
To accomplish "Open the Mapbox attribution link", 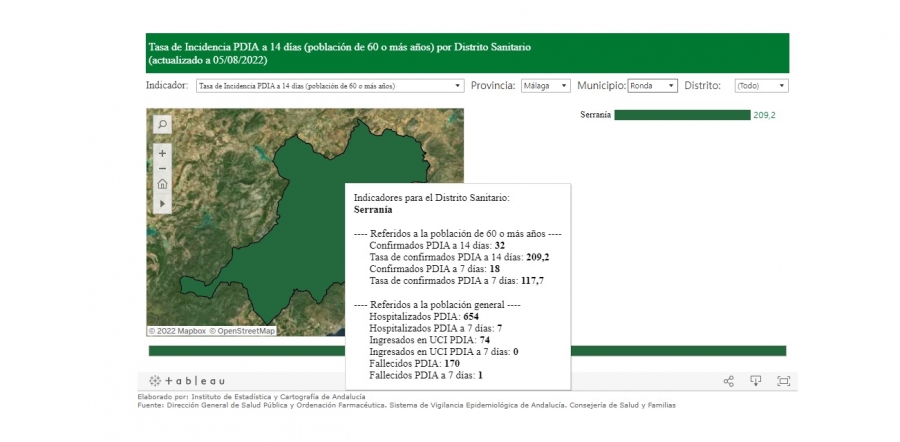I will click(180, 331).
